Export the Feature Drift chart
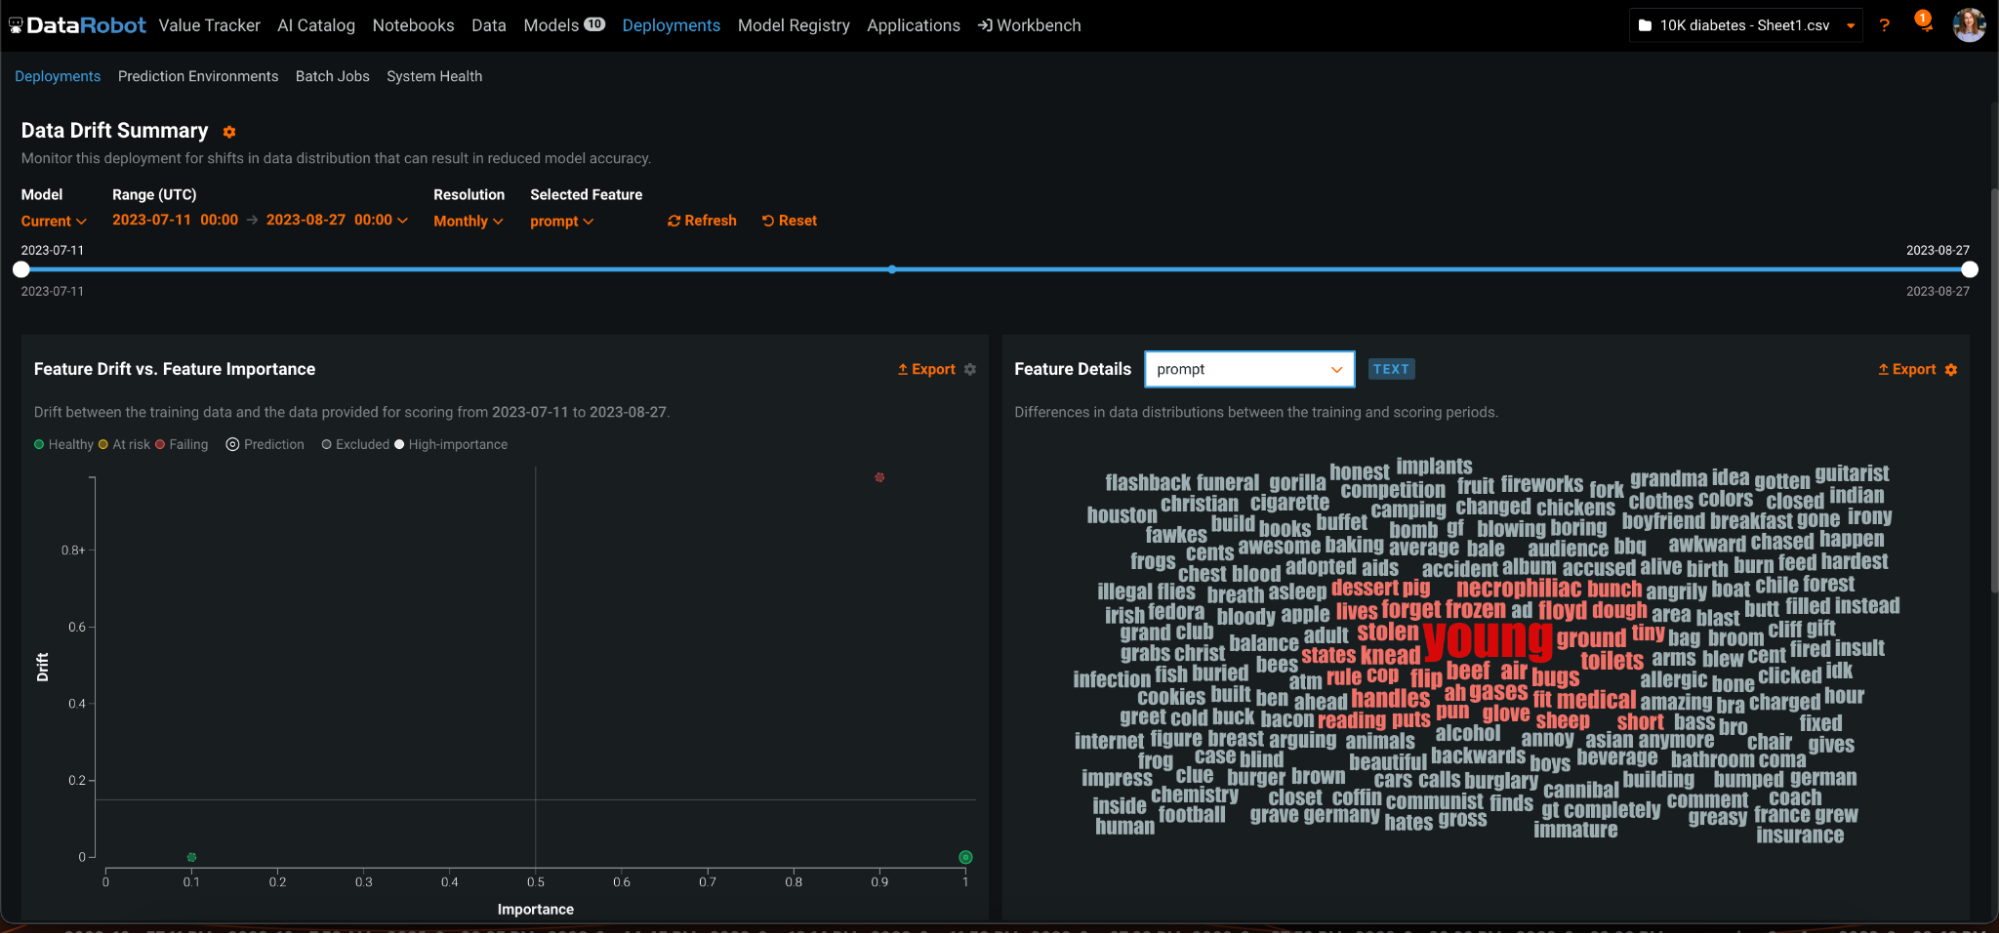 [926, 370]
